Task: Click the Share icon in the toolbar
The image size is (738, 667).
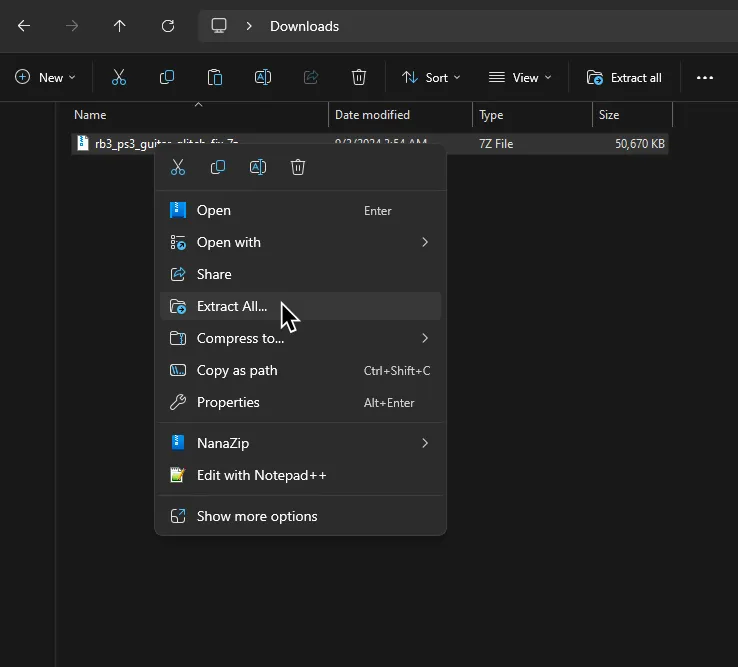Action: pyautogui.click(x=310, y=77)
